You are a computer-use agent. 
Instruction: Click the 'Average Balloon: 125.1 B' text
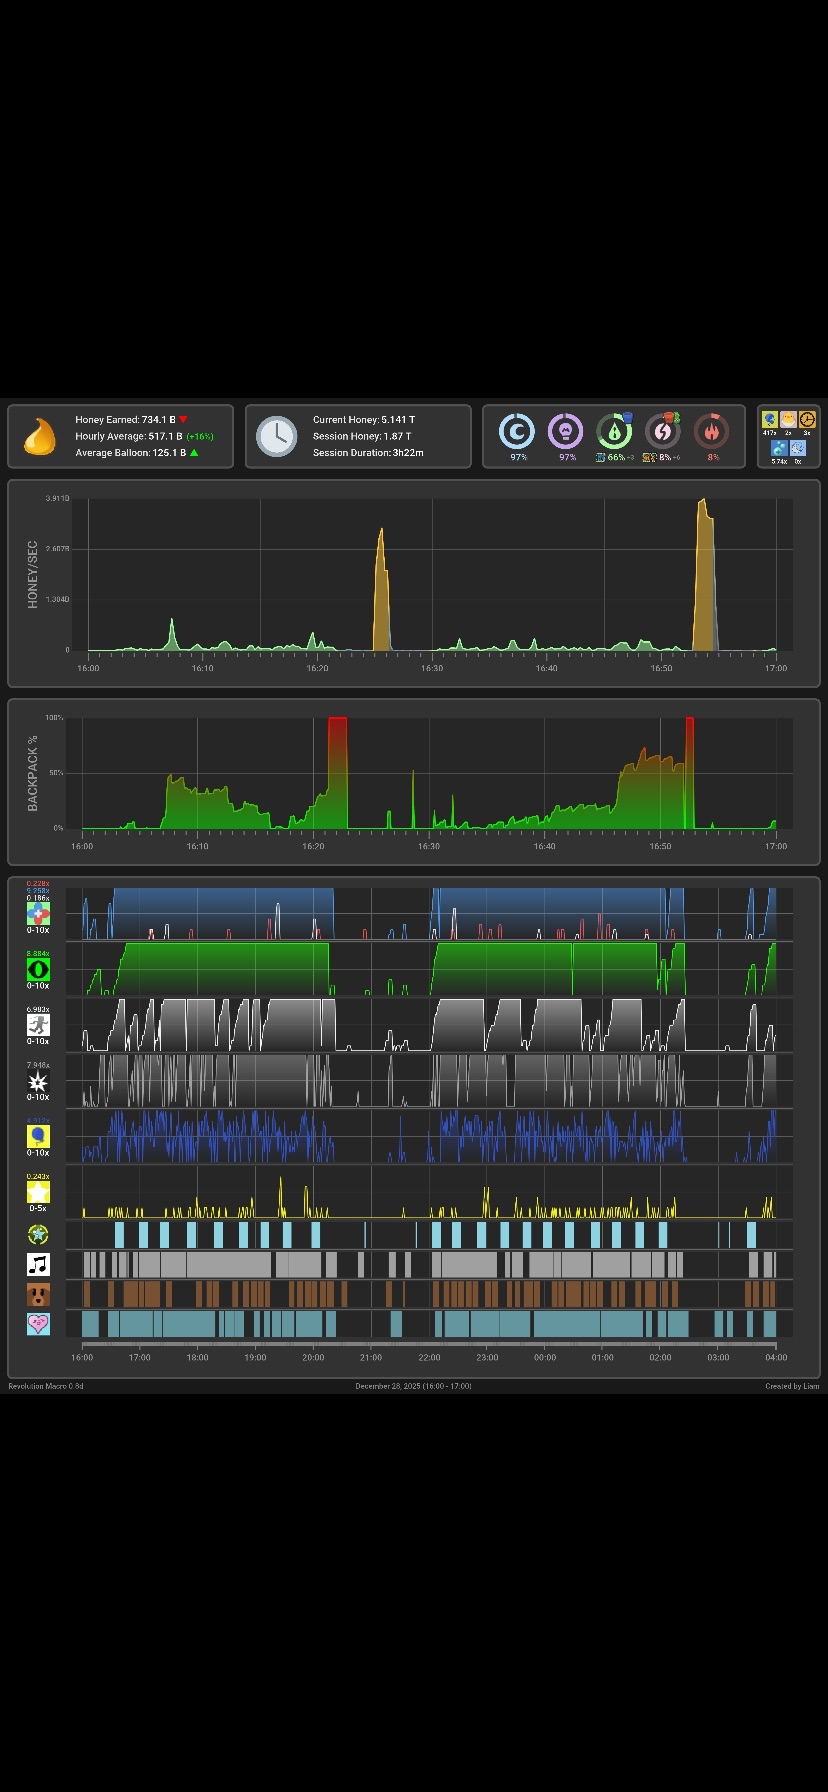(x=130, y=453)
